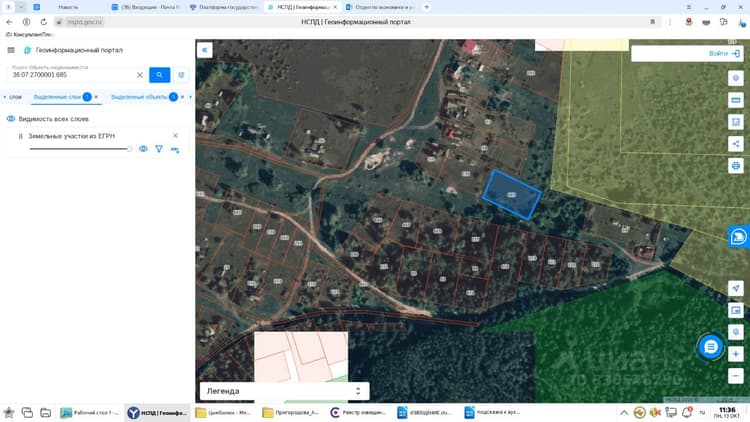Toggle visibility of all layers

tap(11, 119)
